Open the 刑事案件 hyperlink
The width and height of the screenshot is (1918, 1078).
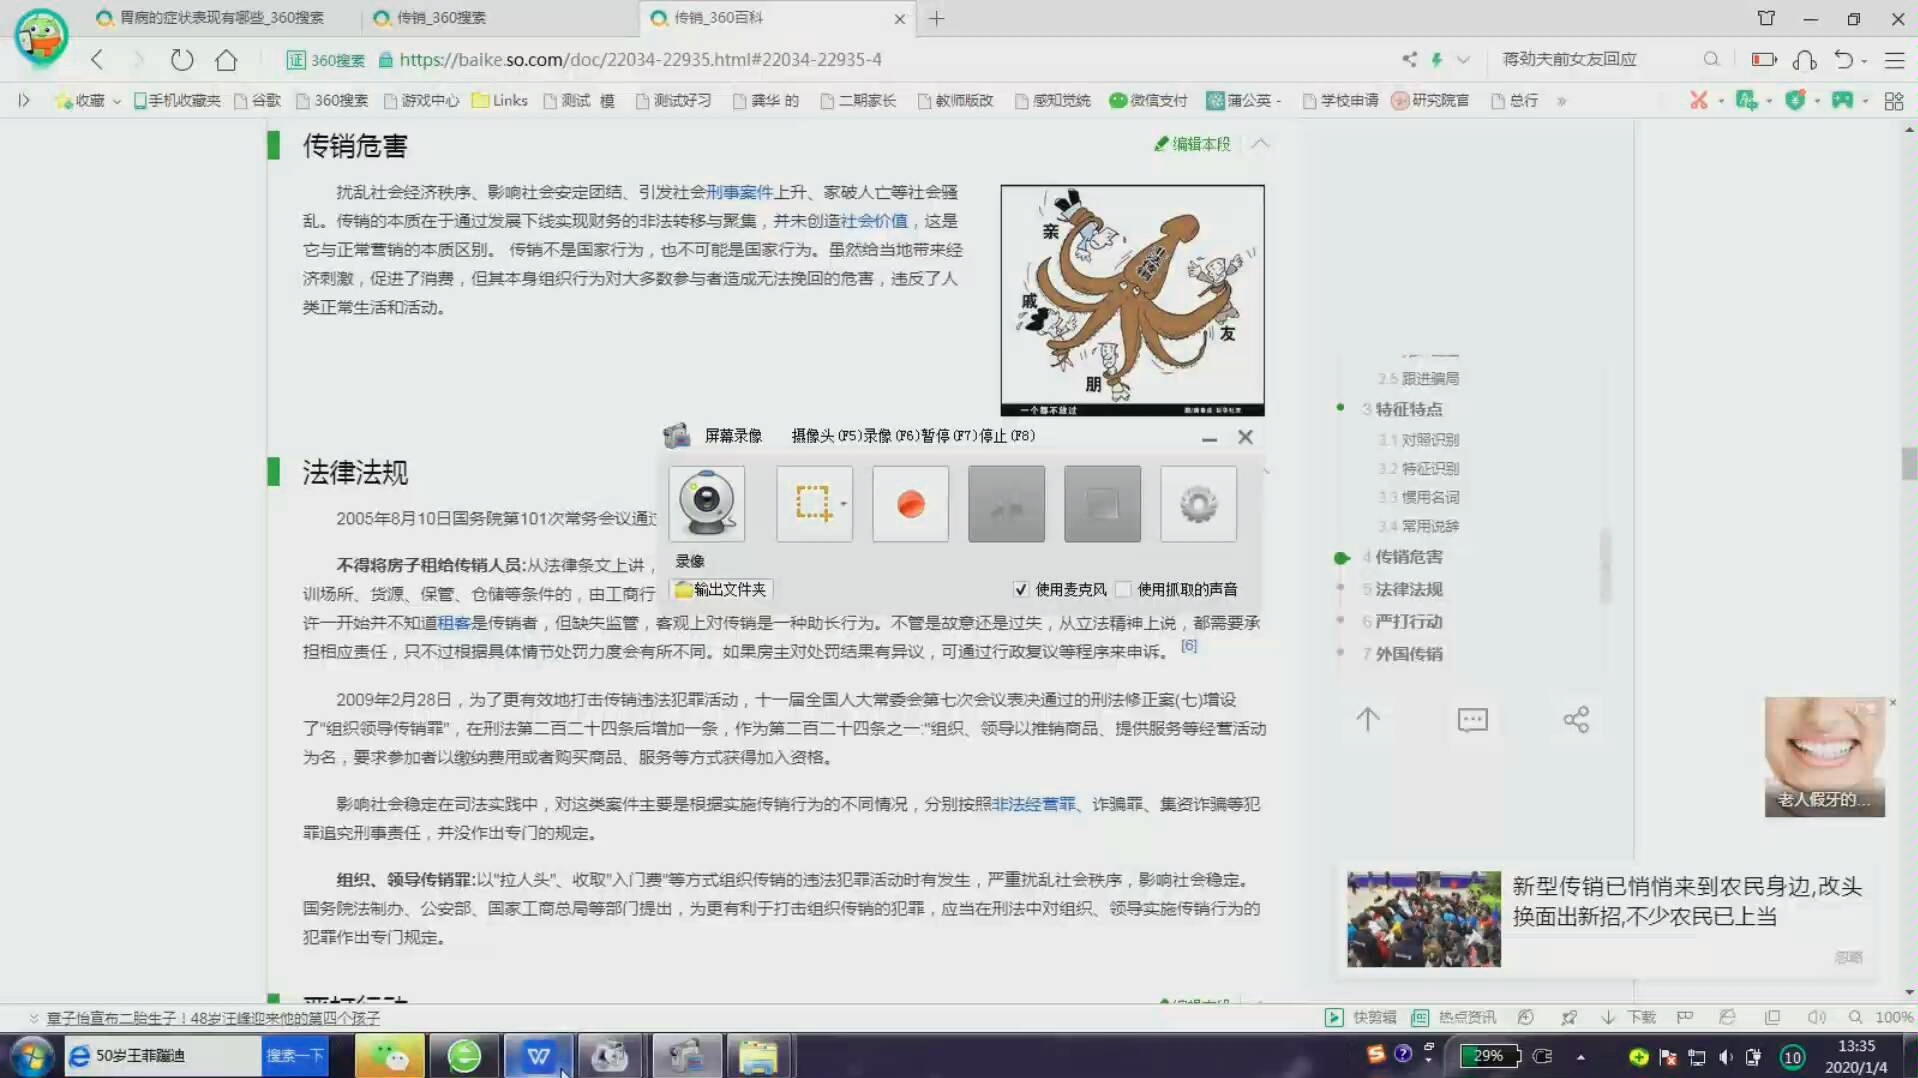(x=739, y=192)
